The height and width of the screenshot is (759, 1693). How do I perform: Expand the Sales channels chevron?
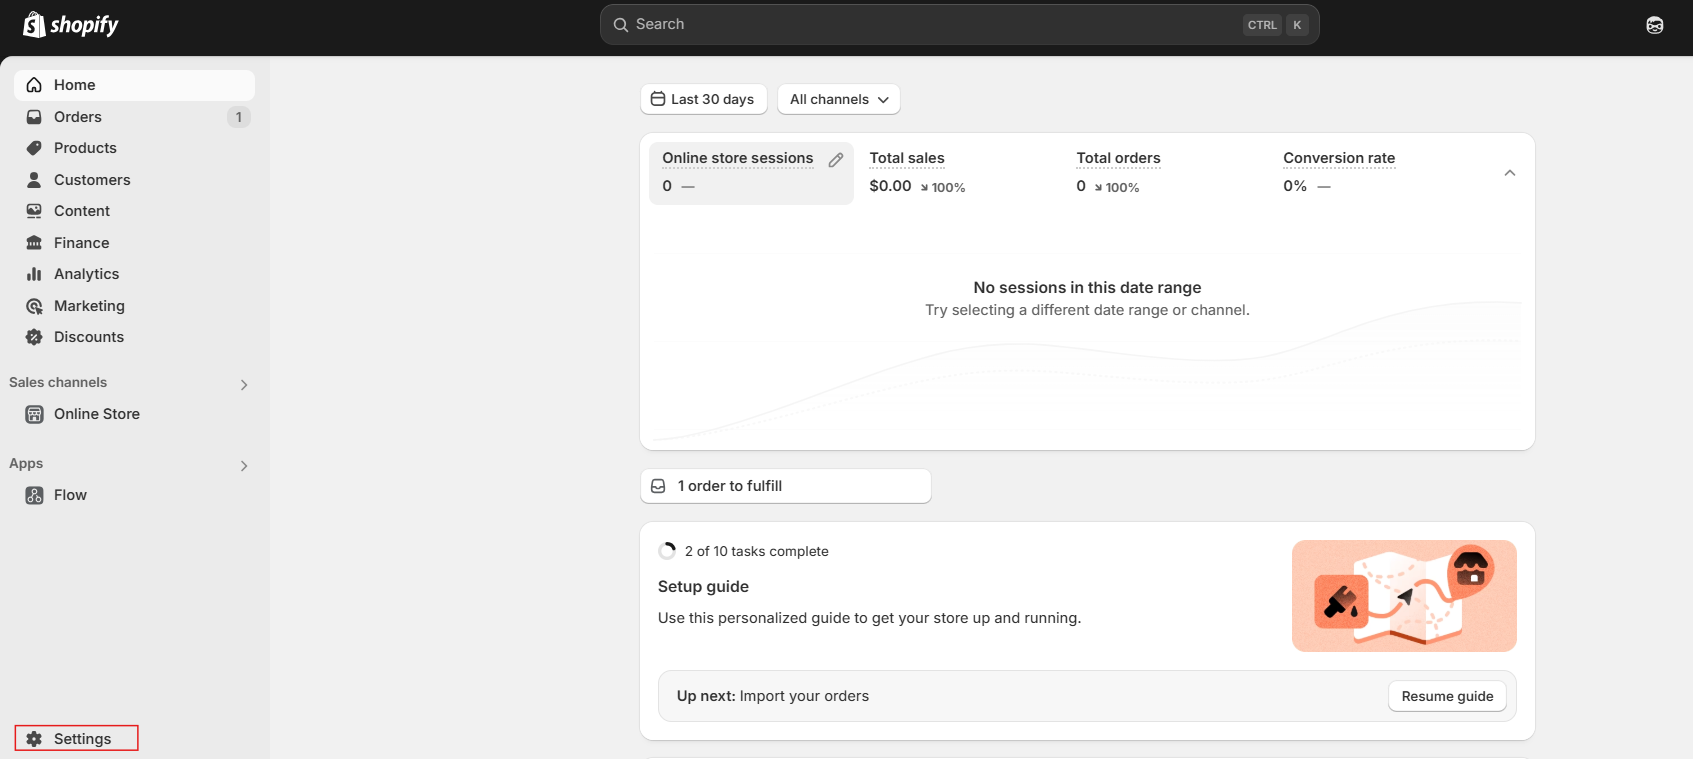pos(244,385)
